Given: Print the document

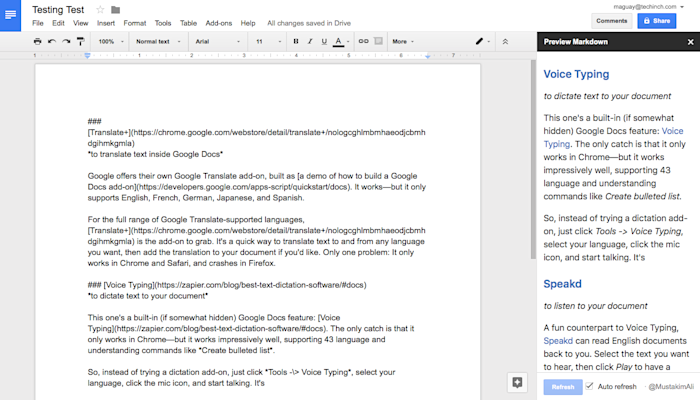Looking at the screenshot, I should coord(38,42).
